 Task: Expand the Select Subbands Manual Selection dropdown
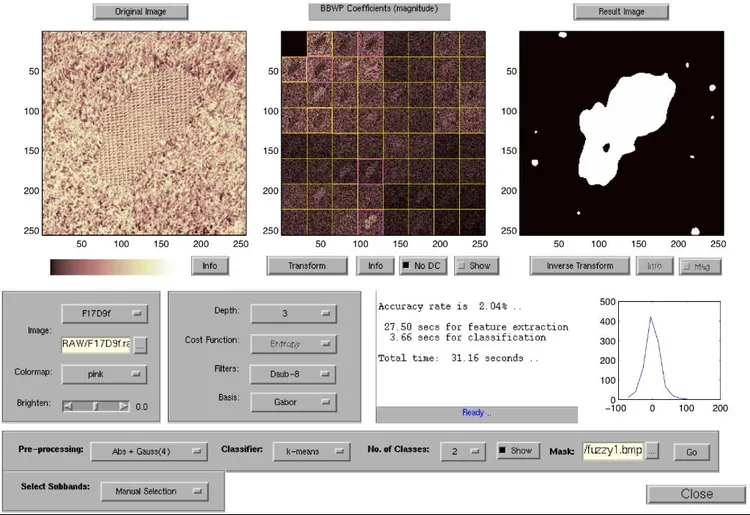tap(154, 491)
